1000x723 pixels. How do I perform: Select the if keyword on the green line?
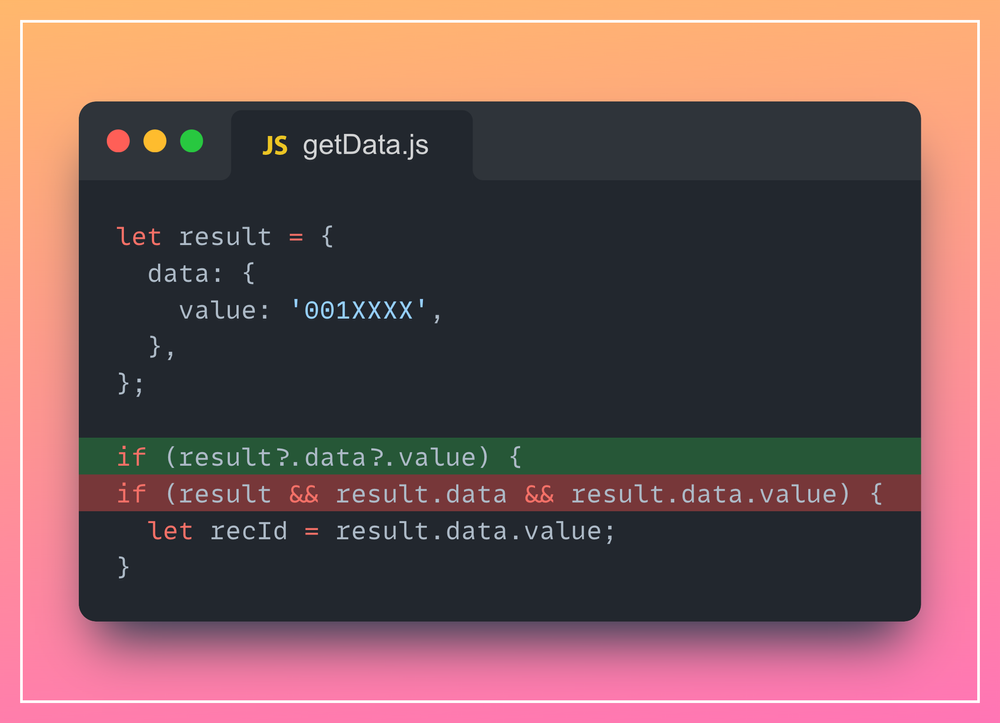(130, 457)
